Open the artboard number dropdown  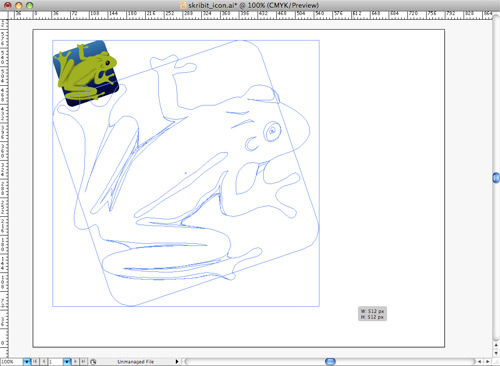(x=67, y=362)
